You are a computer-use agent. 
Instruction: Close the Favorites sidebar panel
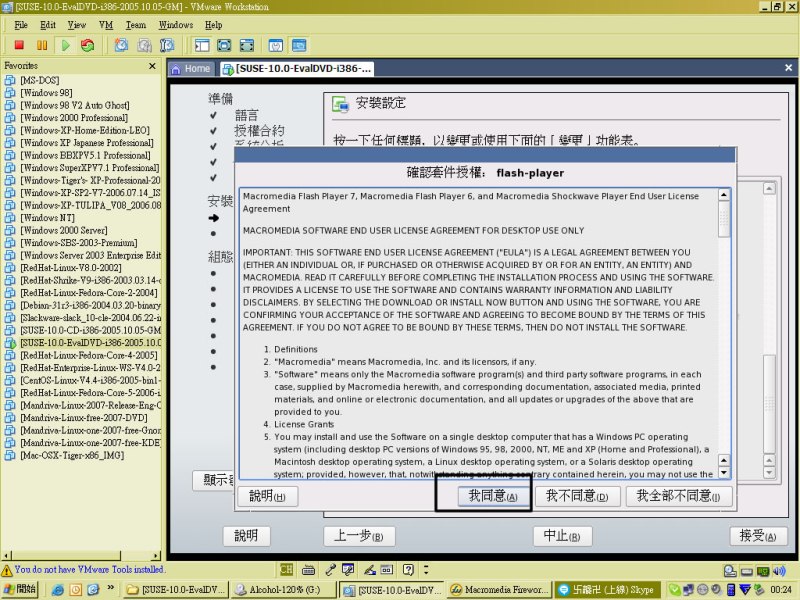[x=152, y=66]
